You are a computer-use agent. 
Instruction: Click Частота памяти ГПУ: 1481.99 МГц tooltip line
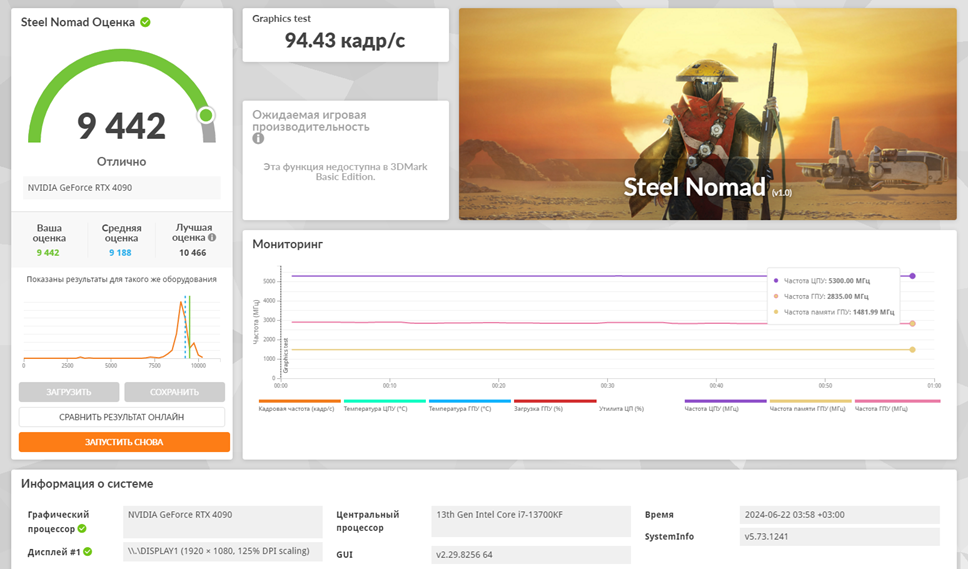point(834,312)
